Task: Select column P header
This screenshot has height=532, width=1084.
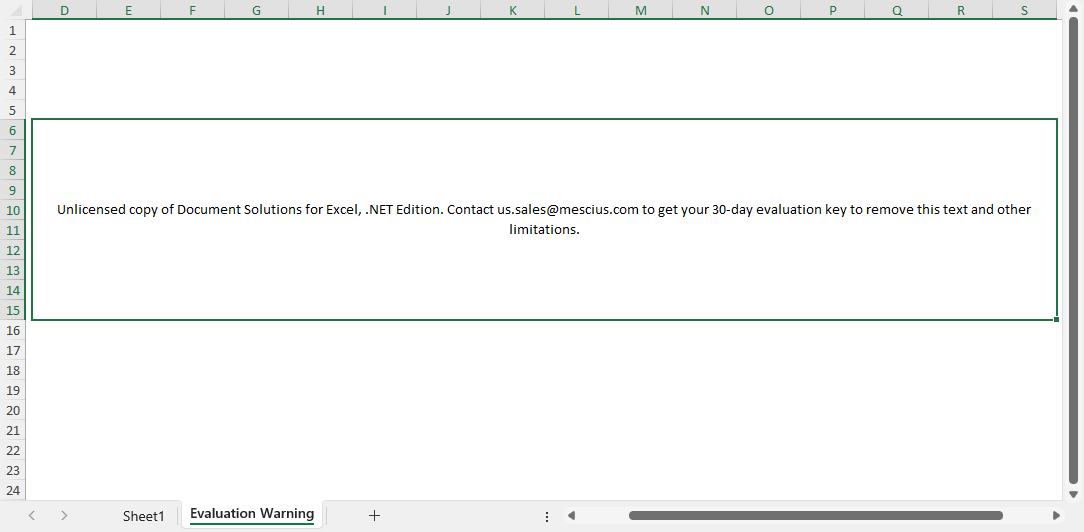Action: pos(833,10)
